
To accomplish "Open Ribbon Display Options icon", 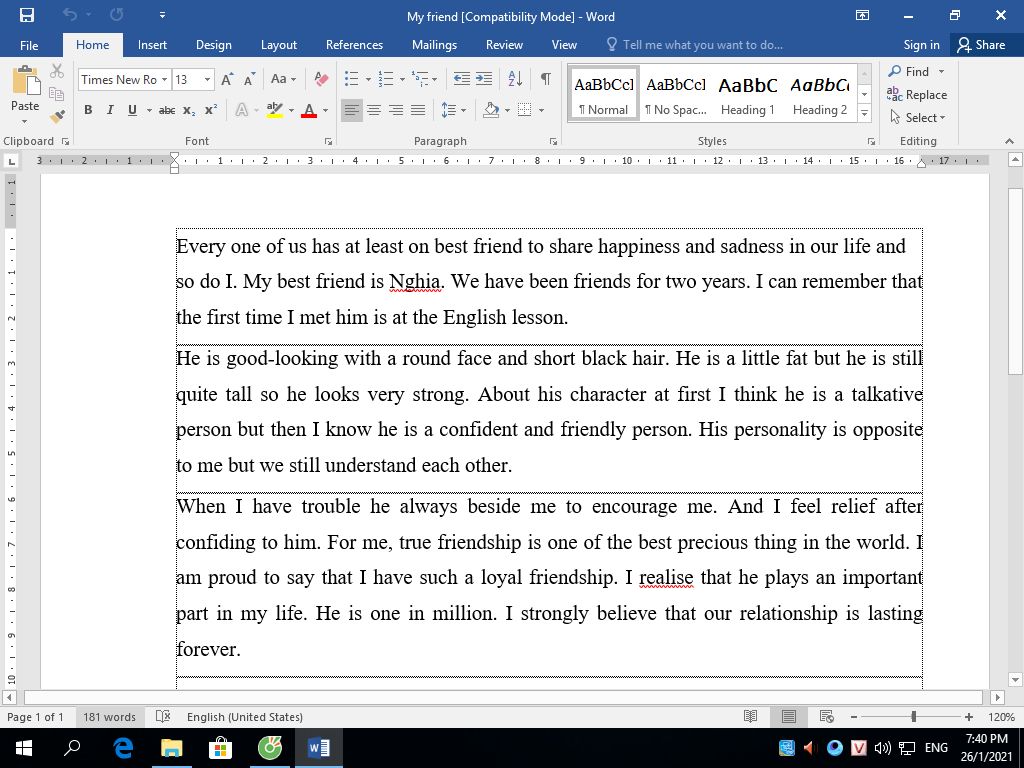I will coord(862,16).
